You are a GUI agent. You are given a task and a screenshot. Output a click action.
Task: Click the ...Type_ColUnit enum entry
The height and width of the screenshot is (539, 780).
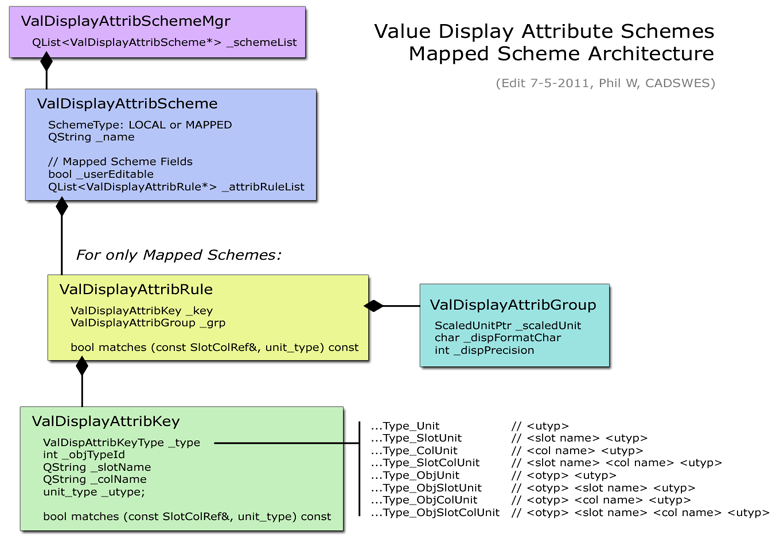(x=414, y=450)
